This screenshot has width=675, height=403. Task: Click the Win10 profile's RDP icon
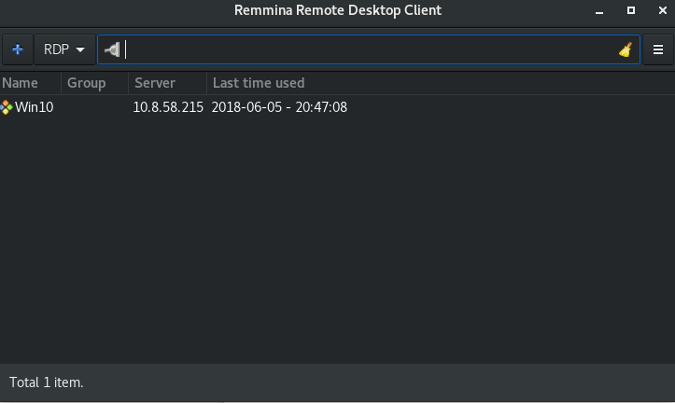click(7, 107)
